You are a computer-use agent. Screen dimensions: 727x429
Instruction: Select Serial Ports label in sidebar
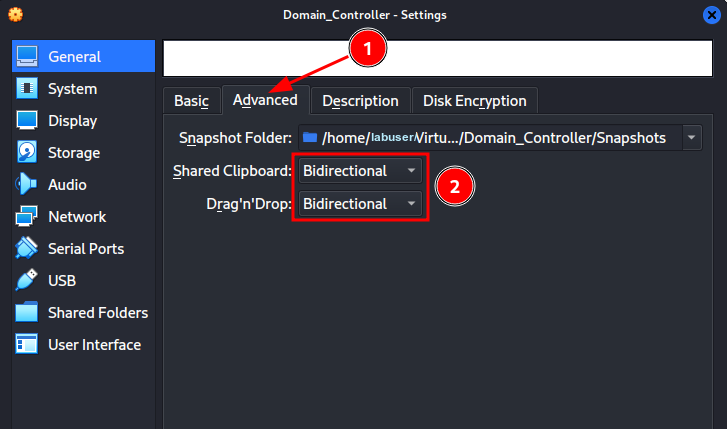click(86, 249)
